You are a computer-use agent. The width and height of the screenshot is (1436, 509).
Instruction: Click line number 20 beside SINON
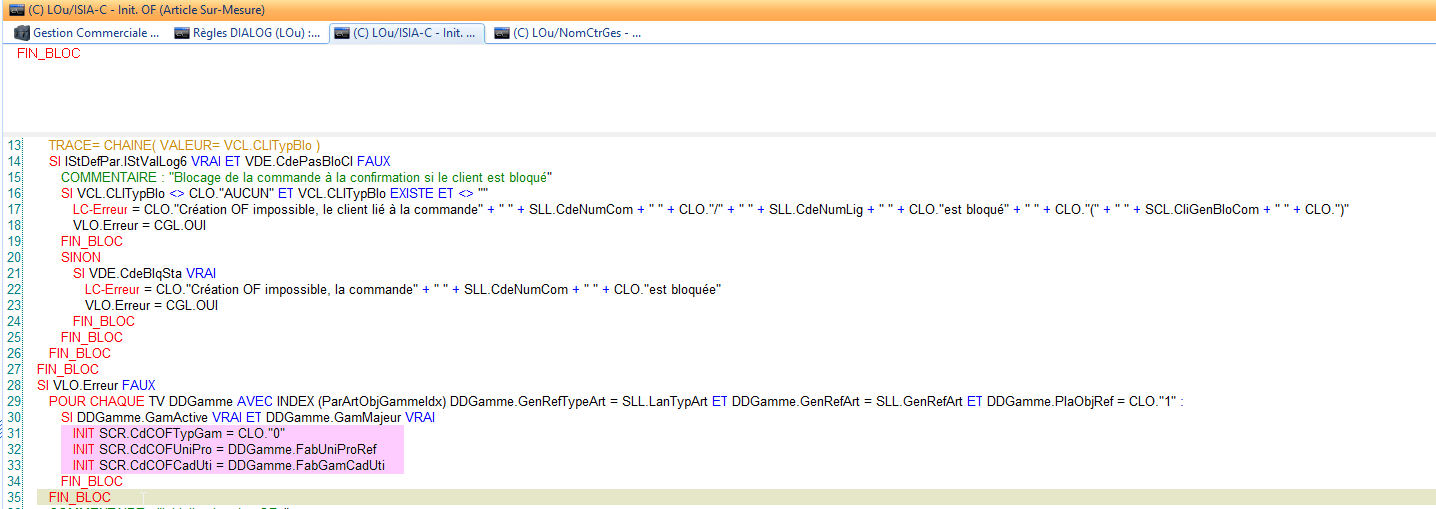14,257
